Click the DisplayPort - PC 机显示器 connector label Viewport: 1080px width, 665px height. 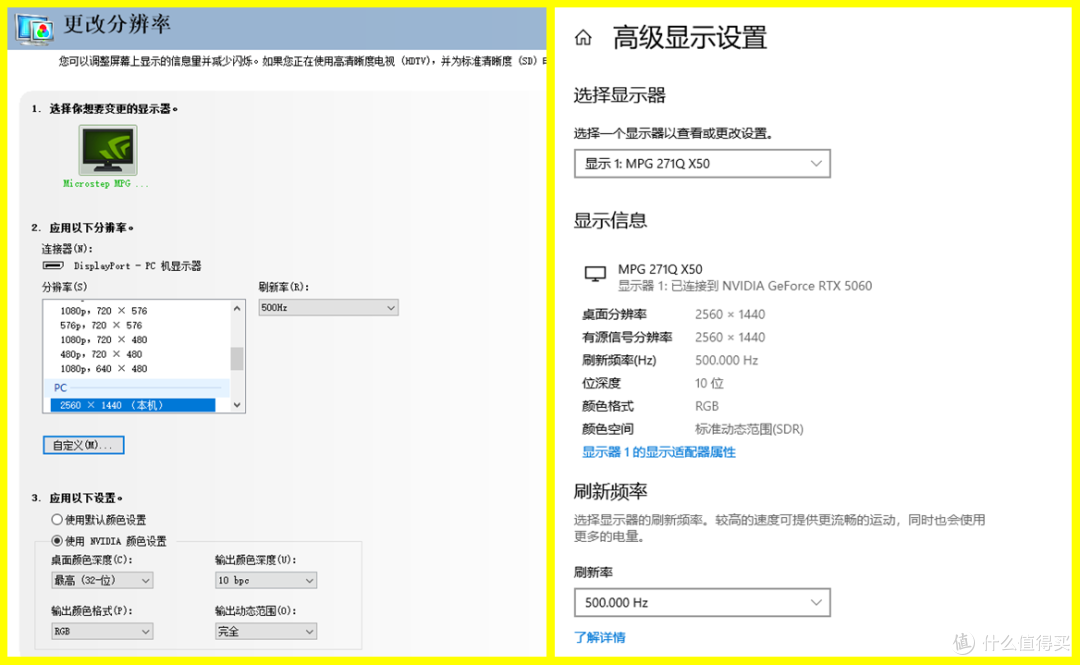(137, 265)
